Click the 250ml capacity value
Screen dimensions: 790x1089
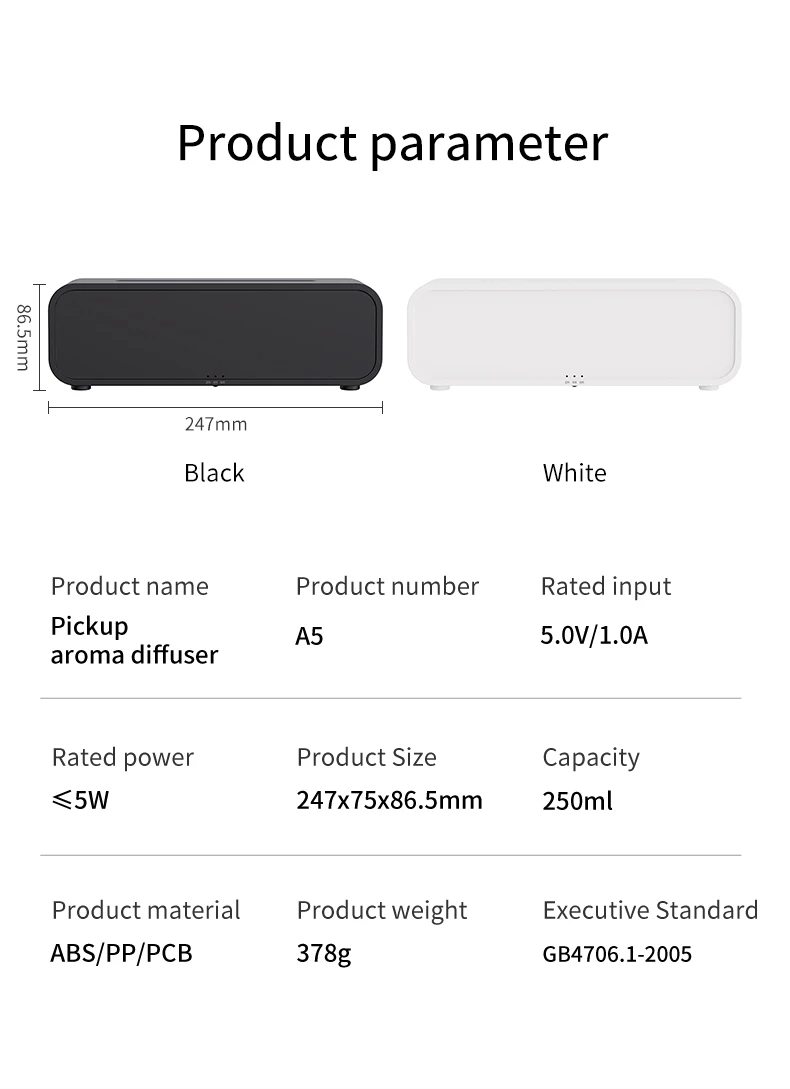[x=577, y=801]
